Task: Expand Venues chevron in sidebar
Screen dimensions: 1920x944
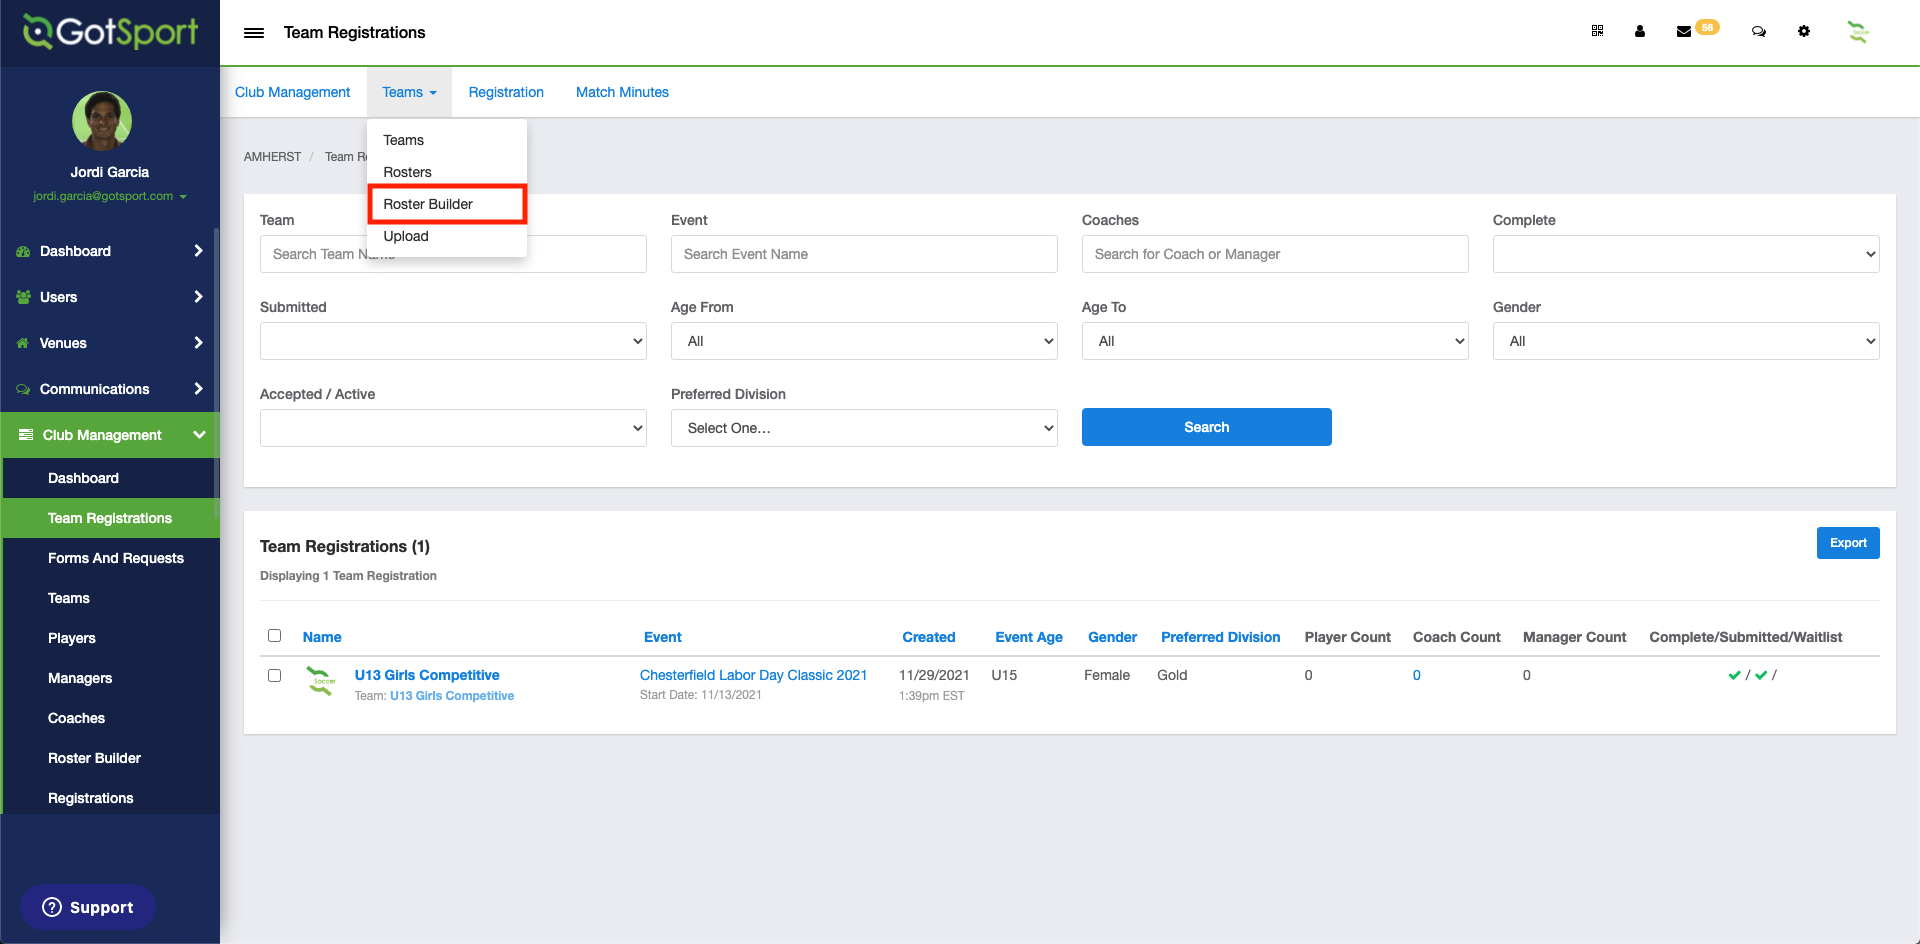Action: click(198, 343)
